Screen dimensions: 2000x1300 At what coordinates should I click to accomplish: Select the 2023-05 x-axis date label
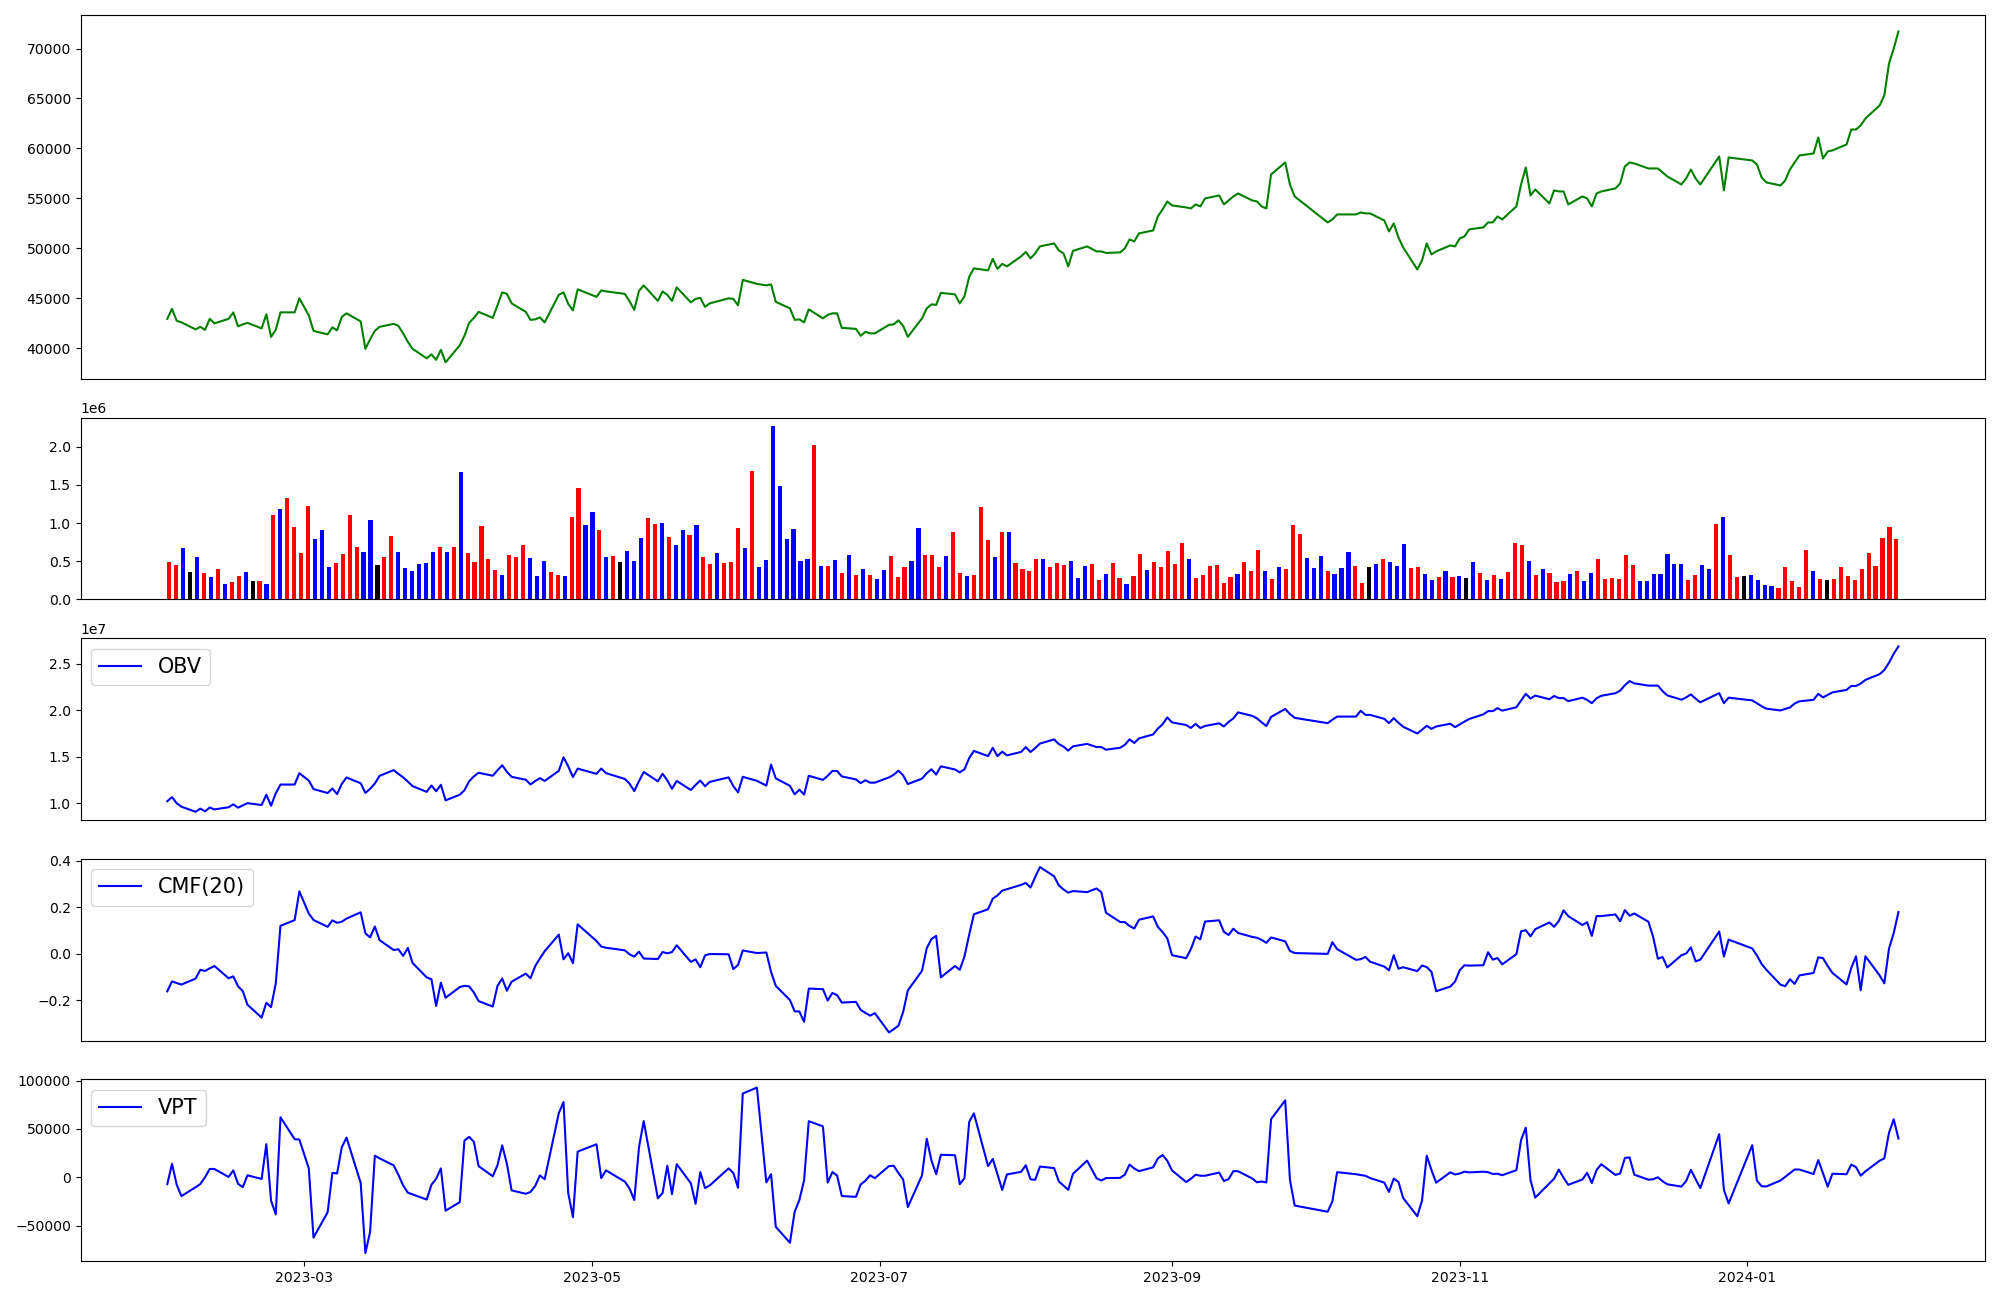(x=592, y=1277)
